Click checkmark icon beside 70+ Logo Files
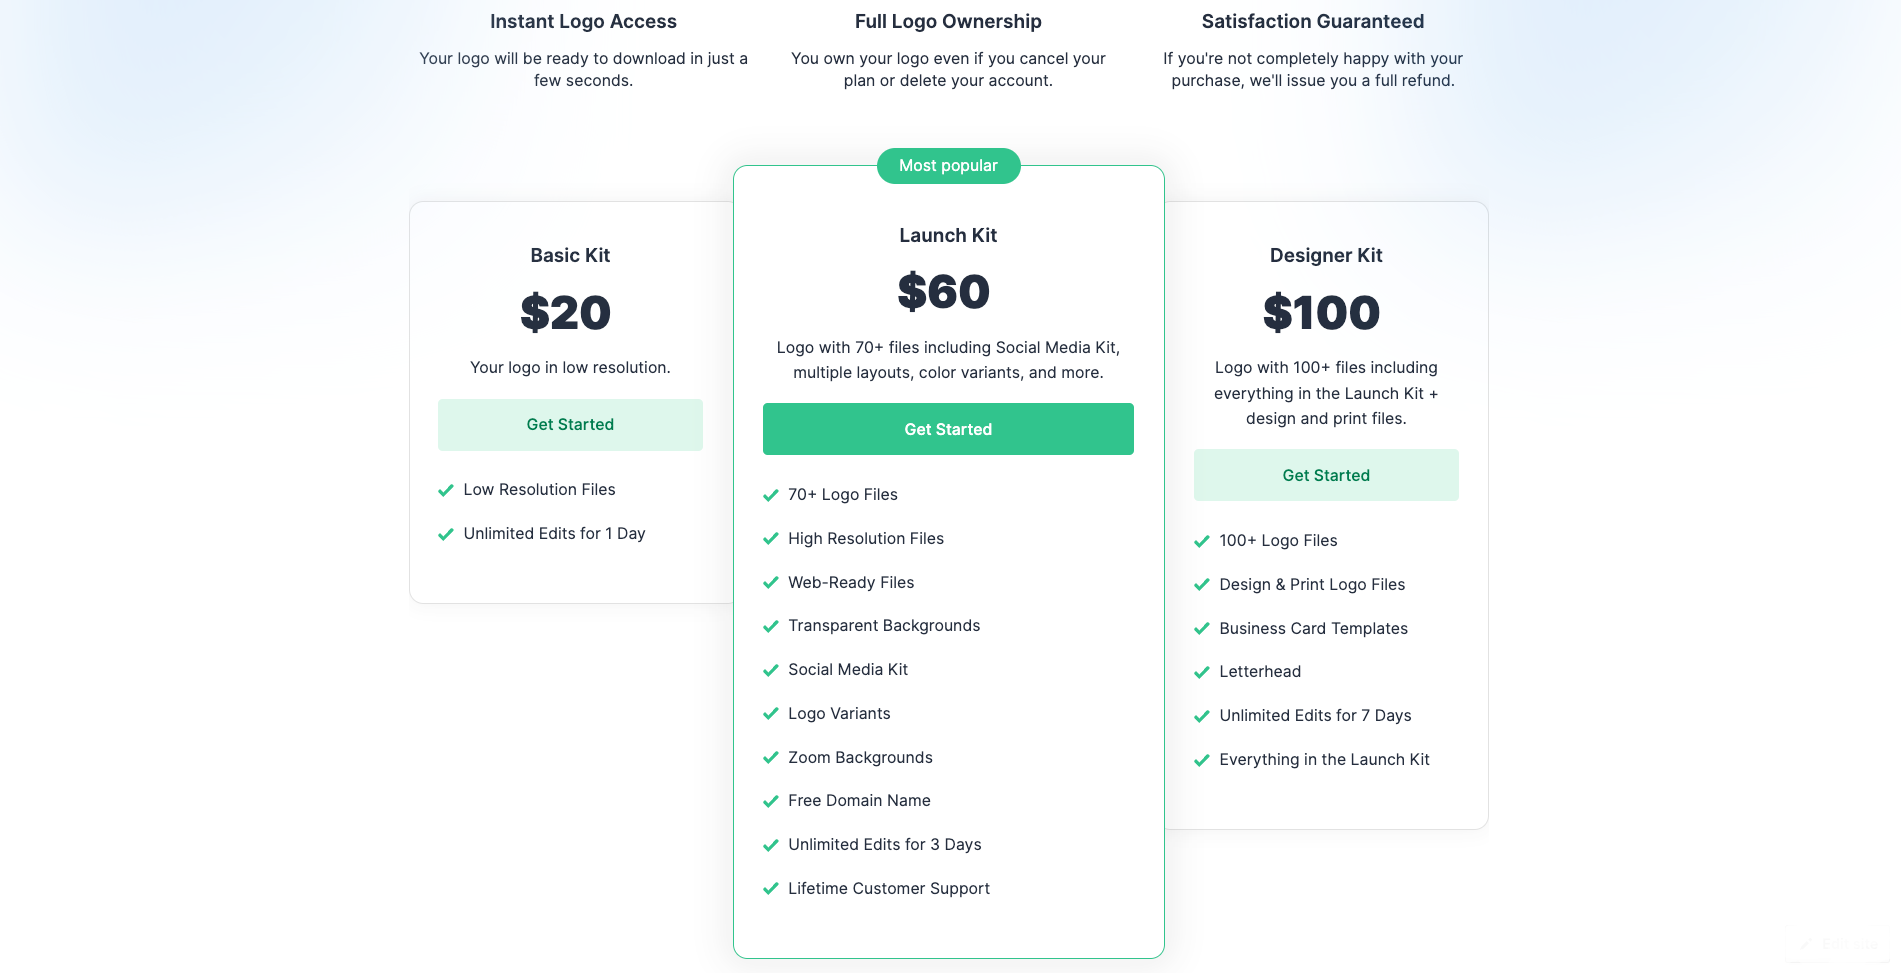Screen dimensions: 1901x973 [x=771, y=495]
